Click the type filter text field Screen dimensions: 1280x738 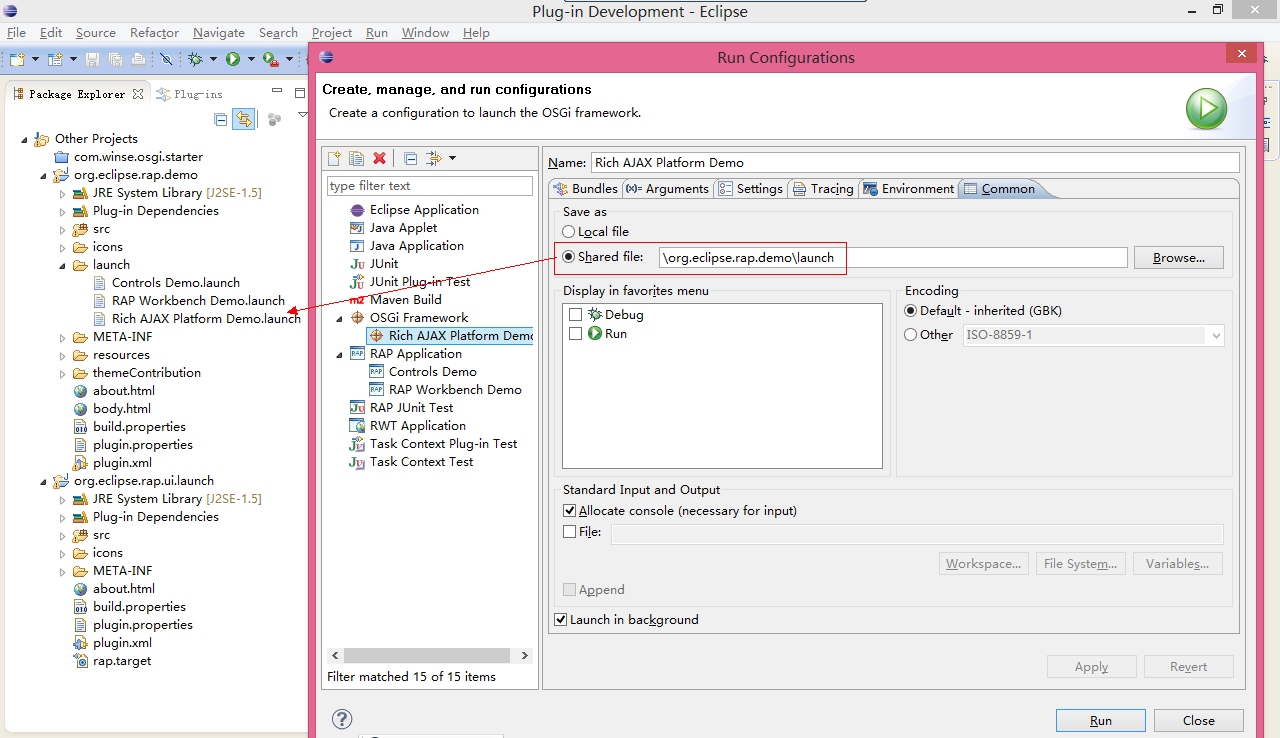click(x=430, y=186)
